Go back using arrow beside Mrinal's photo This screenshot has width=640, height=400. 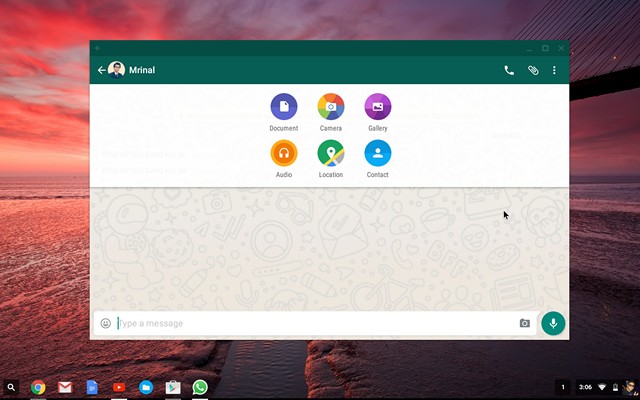(102, 70)
